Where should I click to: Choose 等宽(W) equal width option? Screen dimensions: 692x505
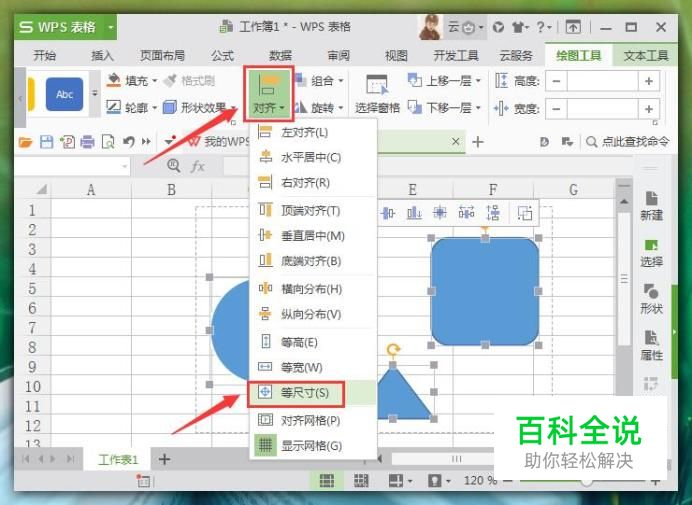313,367
